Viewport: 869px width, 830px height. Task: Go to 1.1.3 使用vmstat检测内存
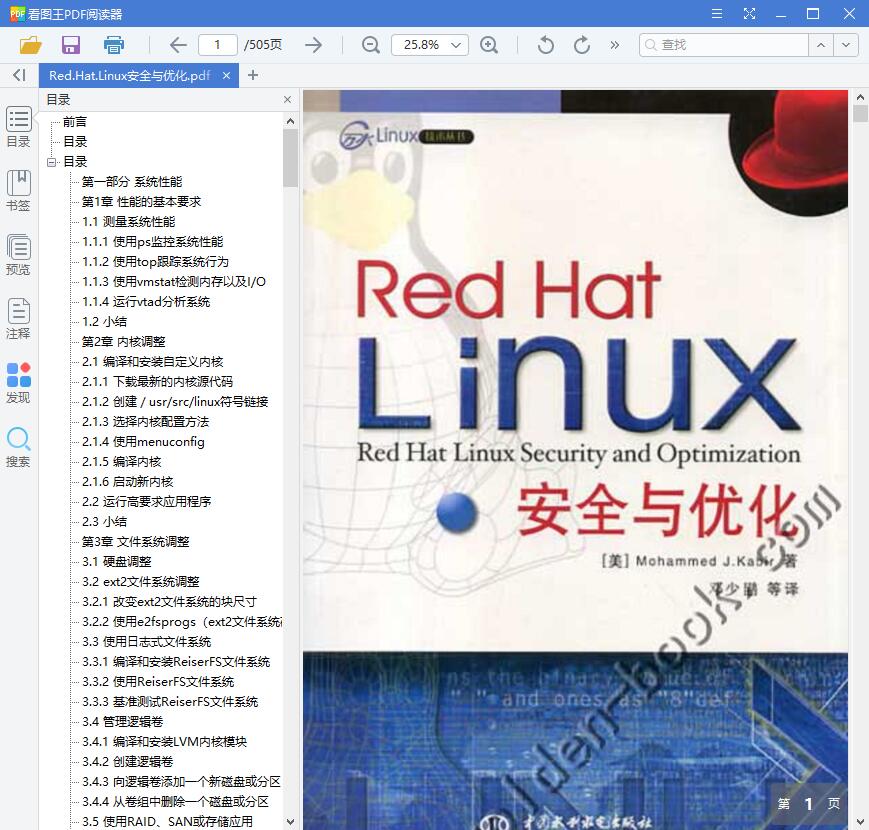point(174,281)
